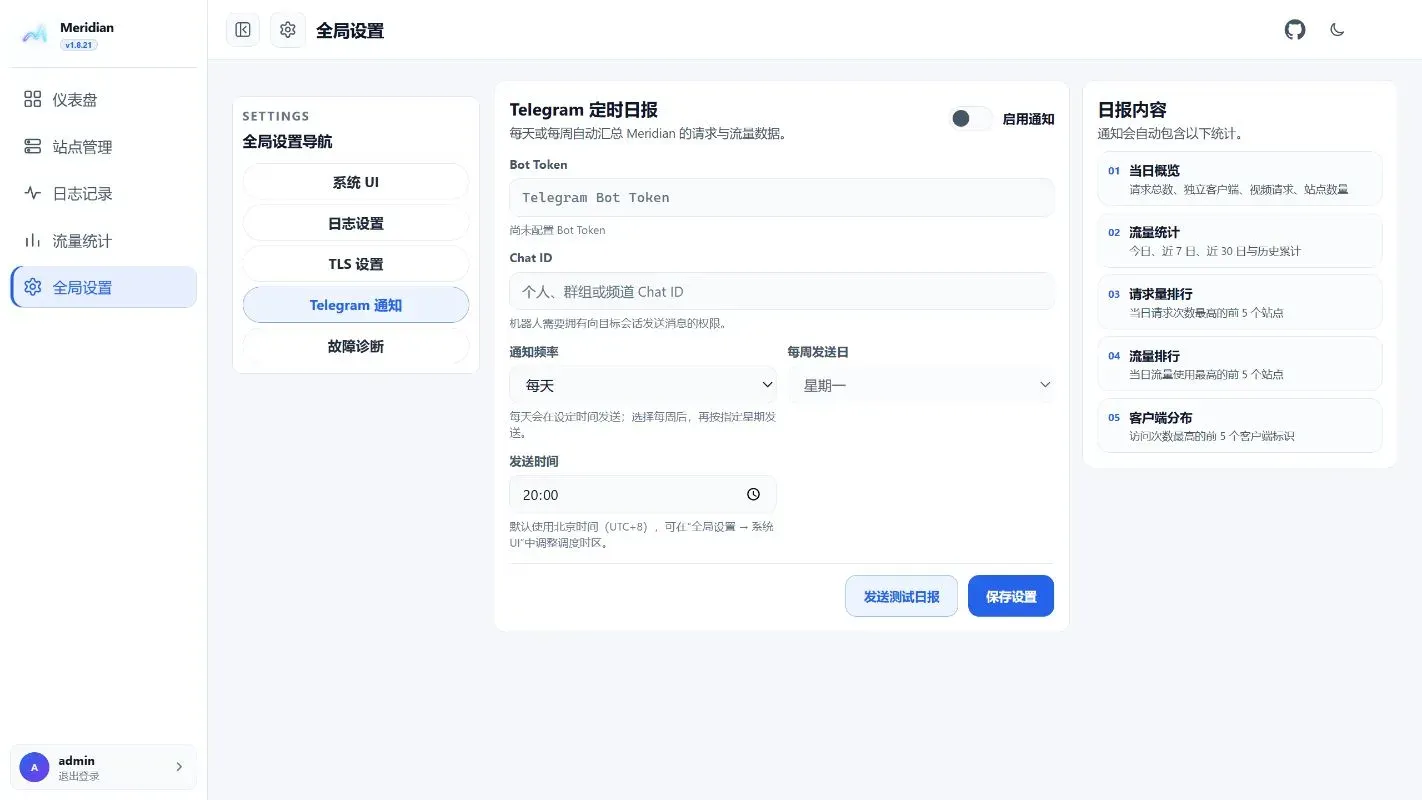Click the 流量统计 report card numbered 02
Viewport: 1422px width, 800px height.
click(1240, 241)
